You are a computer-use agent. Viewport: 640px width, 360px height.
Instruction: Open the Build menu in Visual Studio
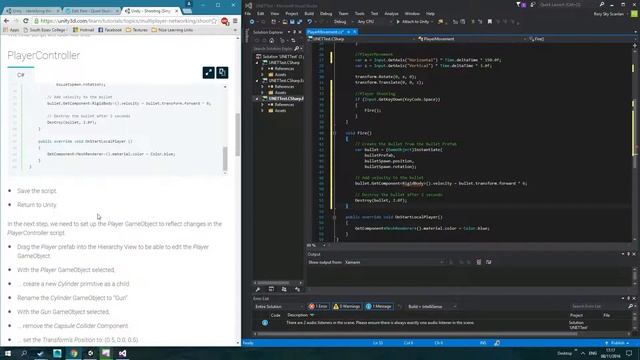[x=309, y=13]
